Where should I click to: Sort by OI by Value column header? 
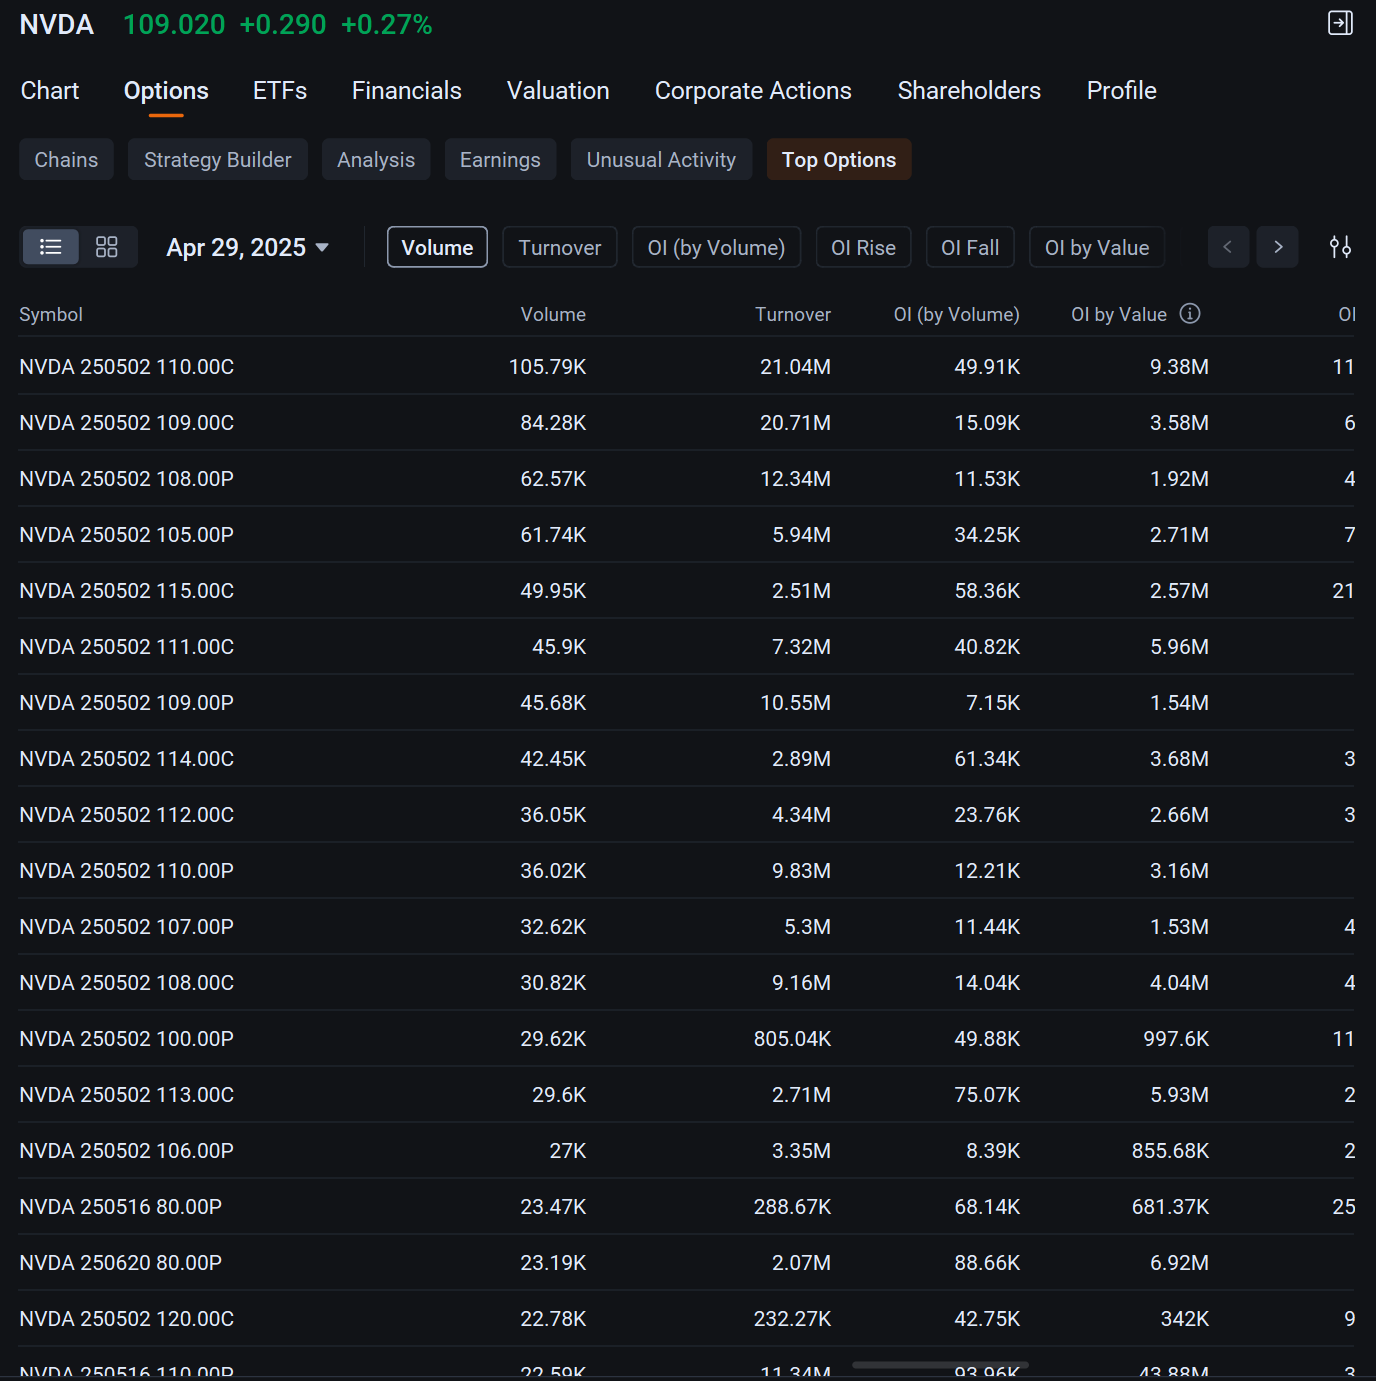(1119, 314)
